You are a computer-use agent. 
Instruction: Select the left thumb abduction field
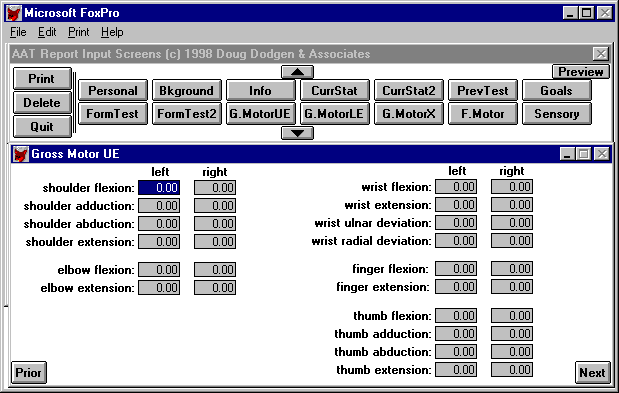(x=456, y=352)
